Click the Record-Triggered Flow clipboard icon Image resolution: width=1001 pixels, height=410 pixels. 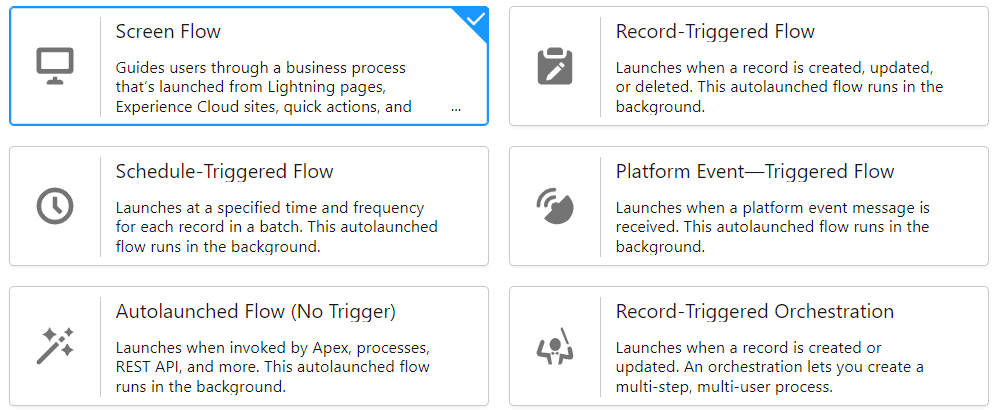coord(555,66)
